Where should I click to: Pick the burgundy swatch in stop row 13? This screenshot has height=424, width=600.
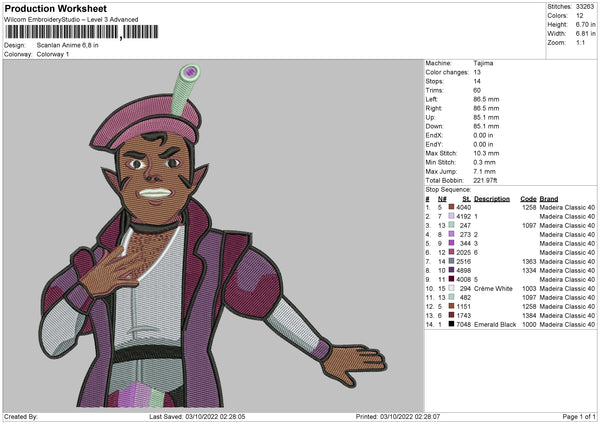click(x=452, y=315)
